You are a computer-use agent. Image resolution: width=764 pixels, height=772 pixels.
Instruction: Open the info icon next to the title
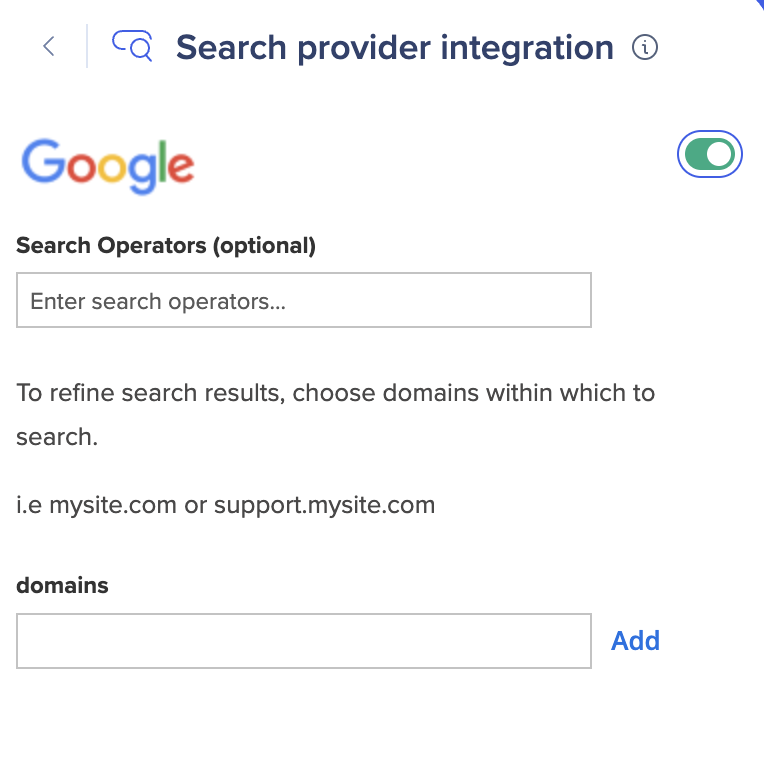tap(644, 47)
